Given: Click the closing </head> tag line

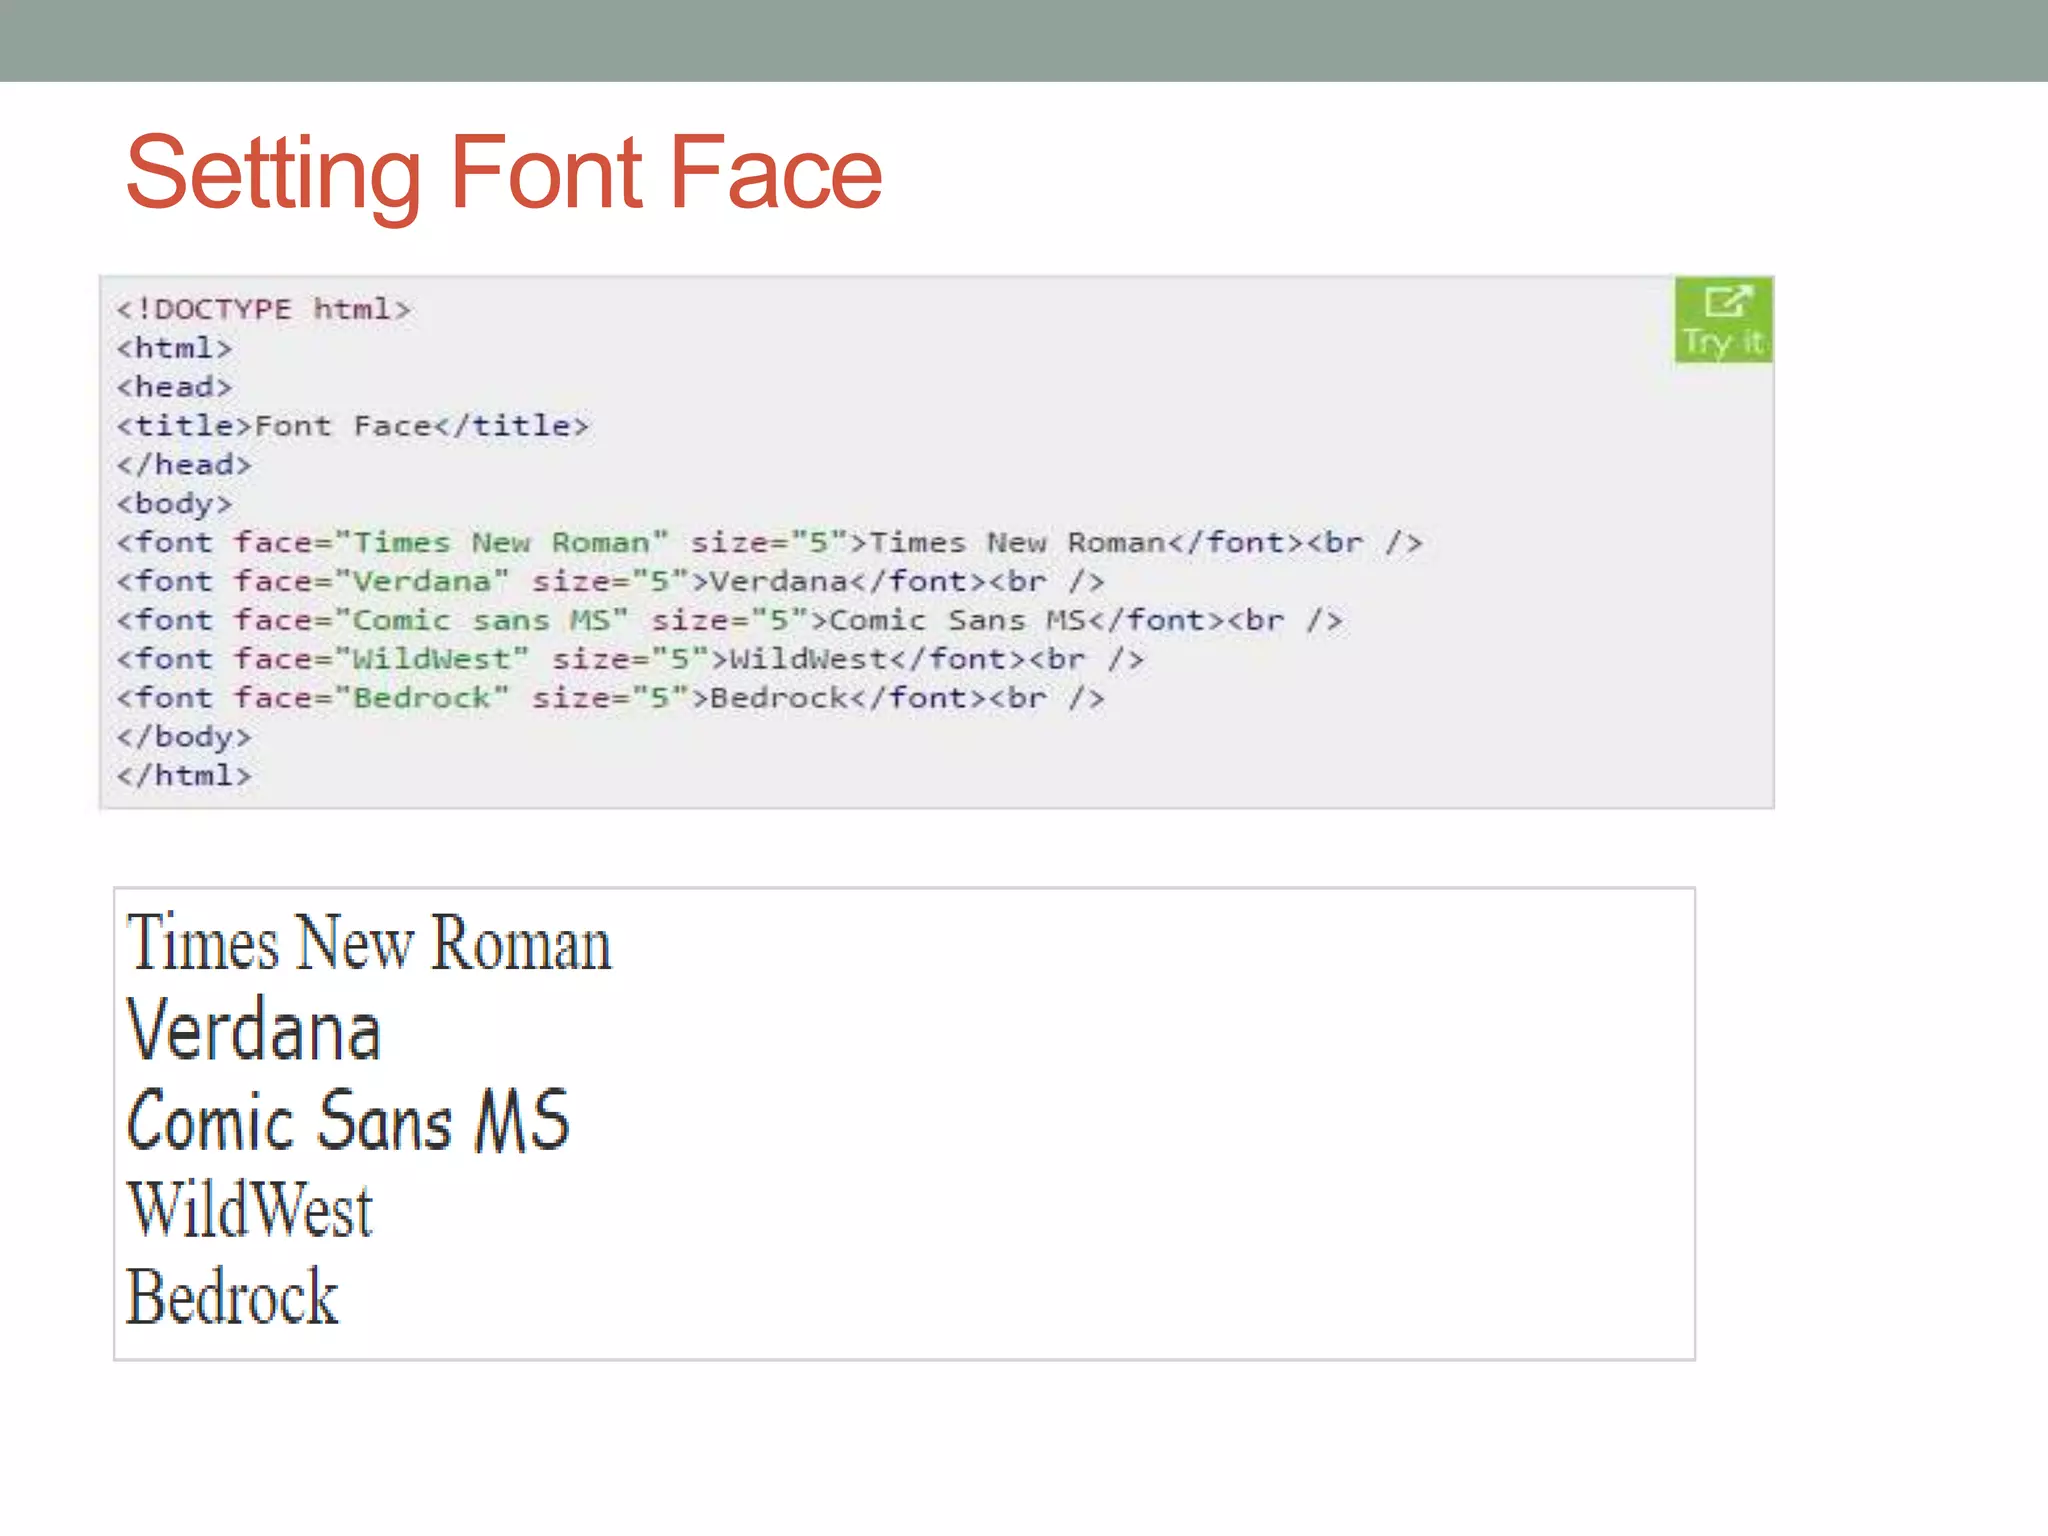Looking at the screenshot, I should coord(184,465).
